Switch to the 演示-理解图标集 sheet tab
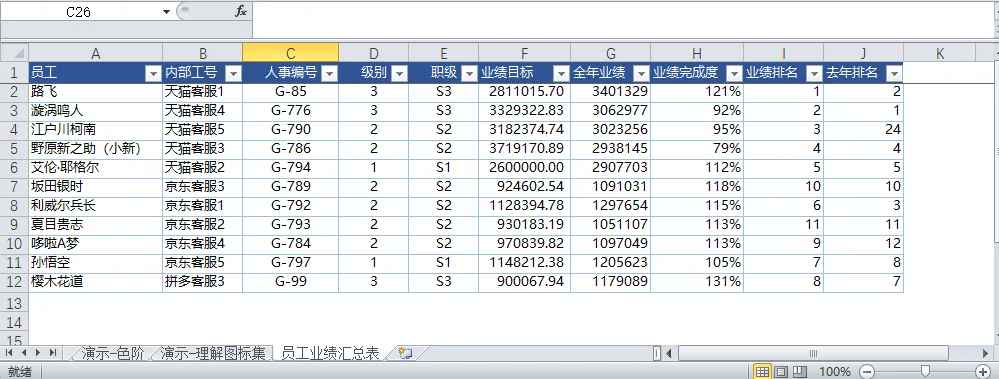Image resolution: width=999 pixels, height=379 pixels. click(213, 353)
